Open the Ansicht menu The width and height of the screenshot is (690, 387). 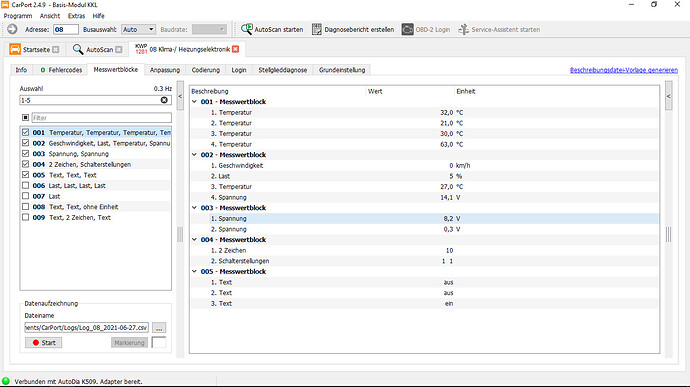click(50, 16)
